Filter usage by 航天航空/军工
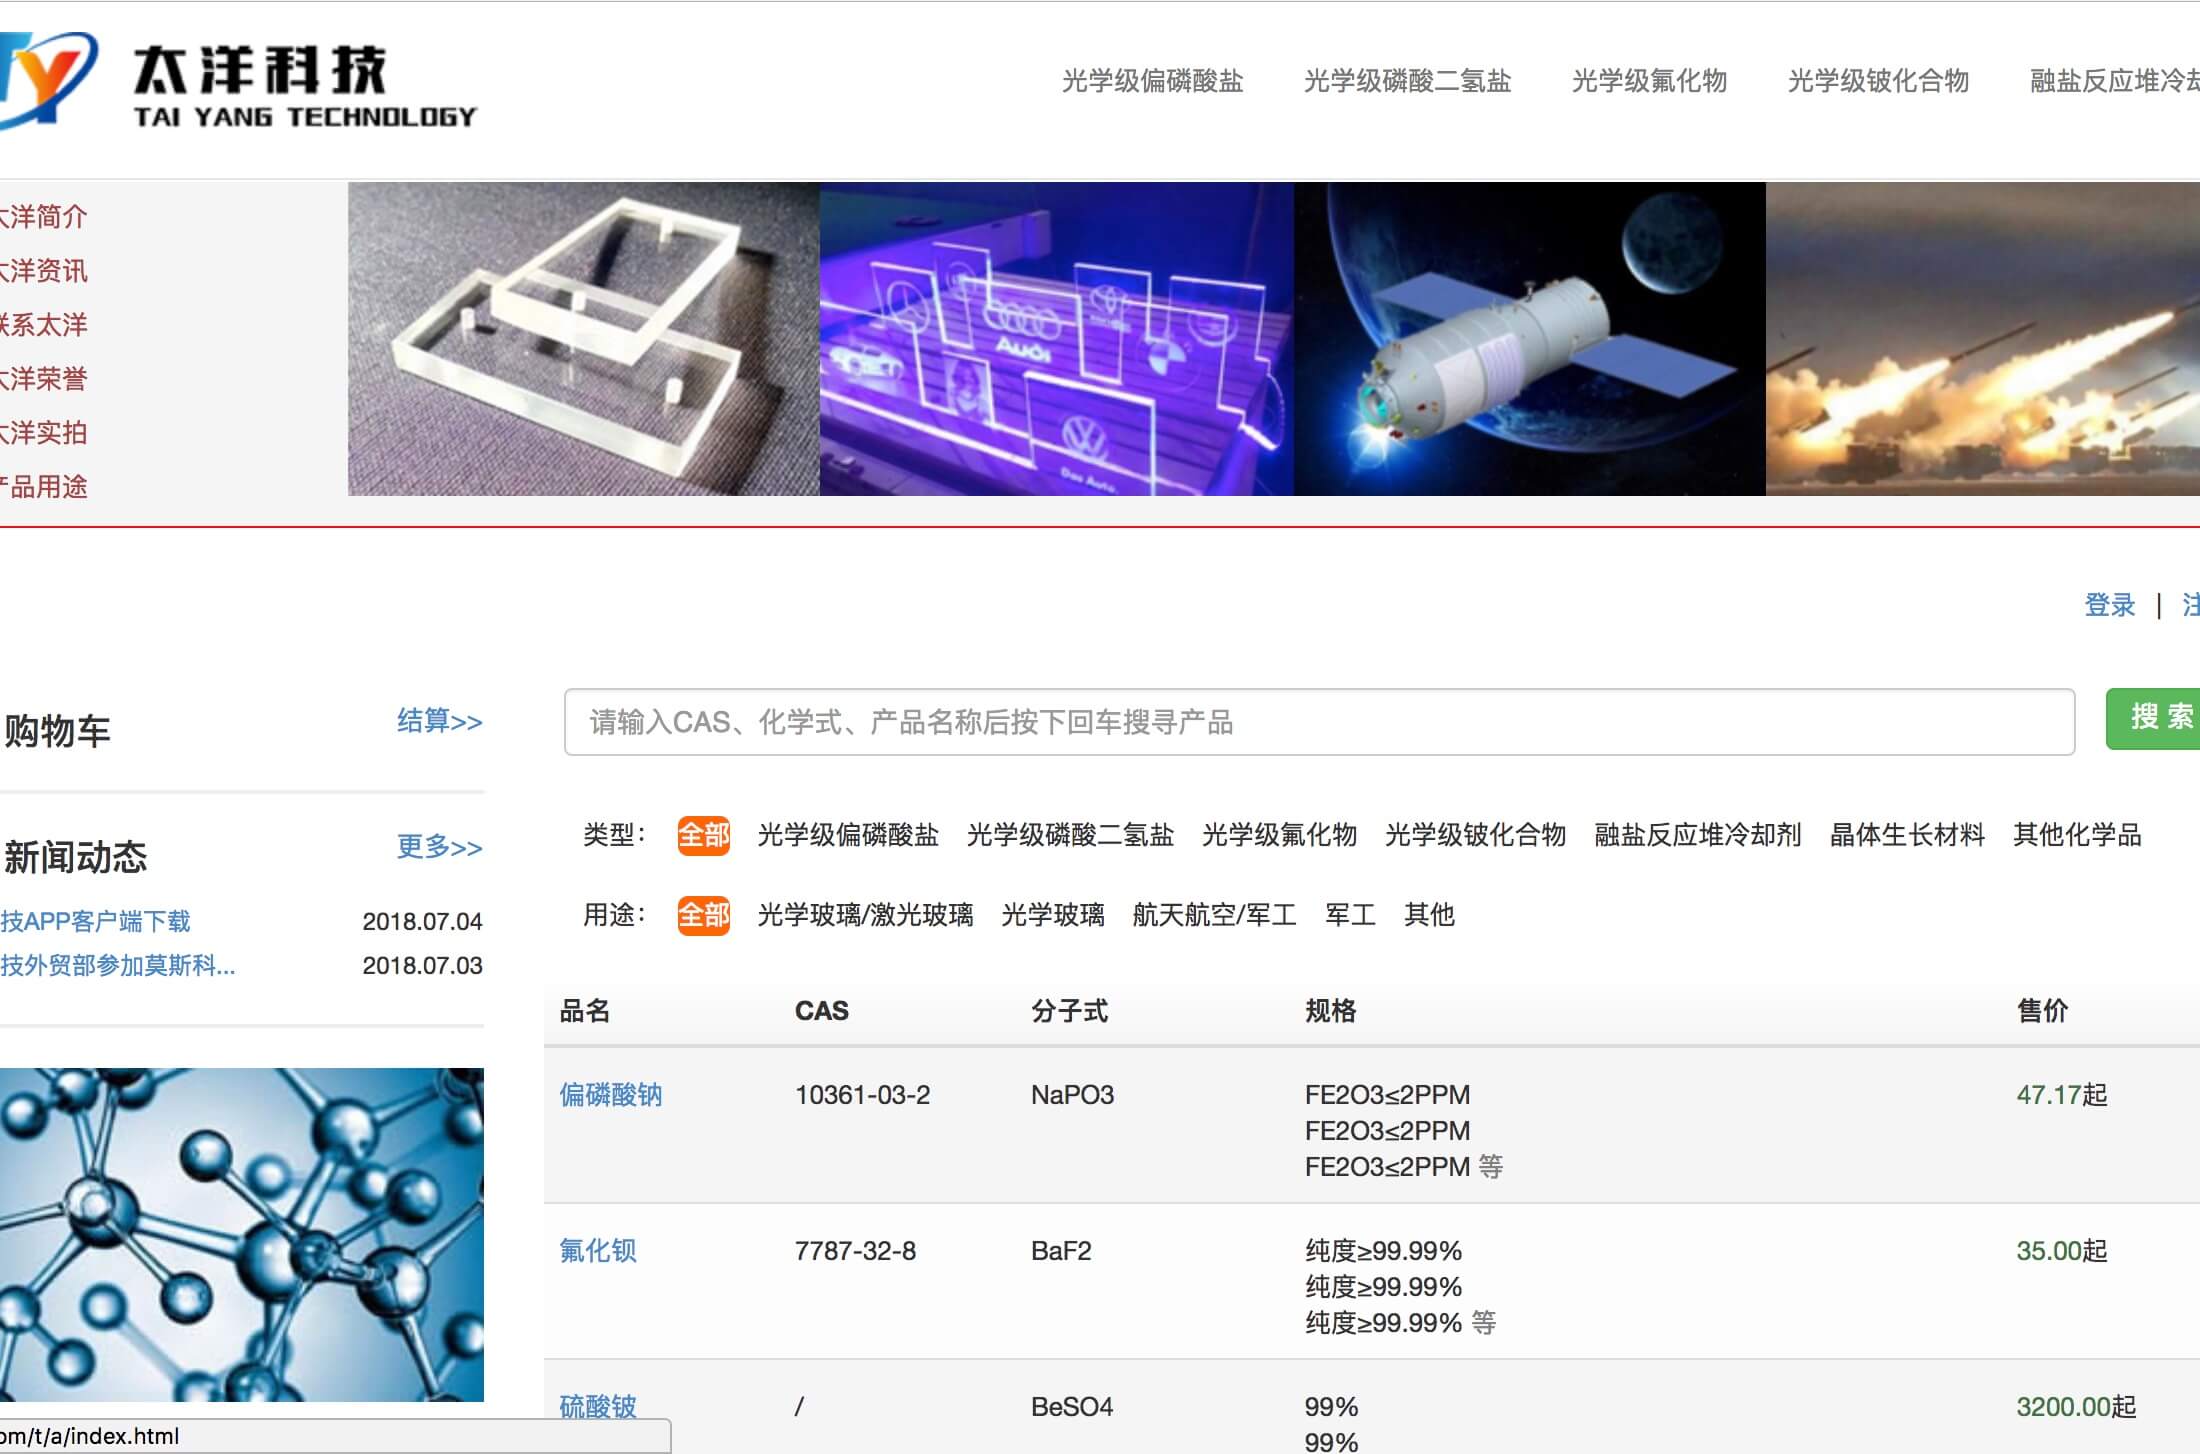 click(x=1214, y=915)
